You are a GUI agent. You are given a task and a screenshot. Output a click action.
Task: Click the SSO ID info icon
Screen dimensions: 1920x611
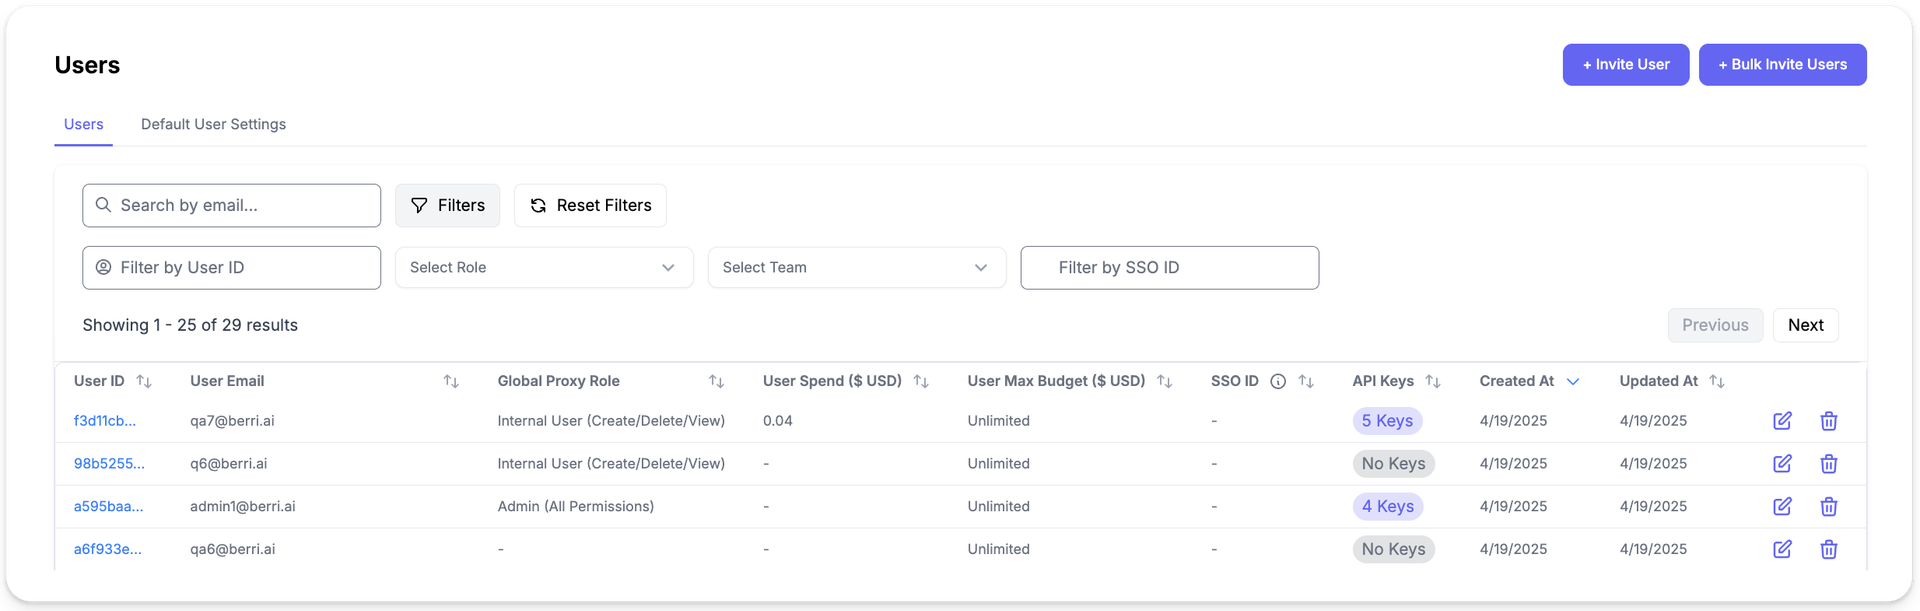pos(1277,381)
